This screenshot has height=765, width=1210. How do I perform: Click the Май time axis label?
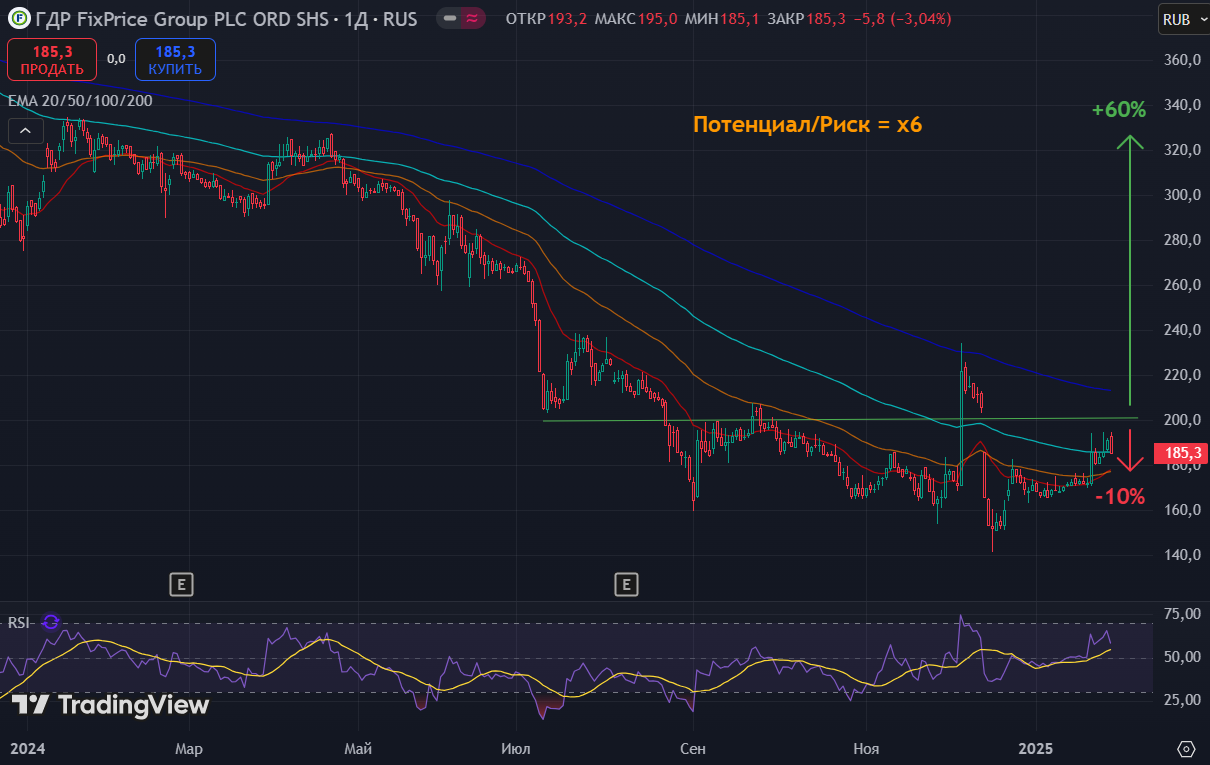click(358, 748)
